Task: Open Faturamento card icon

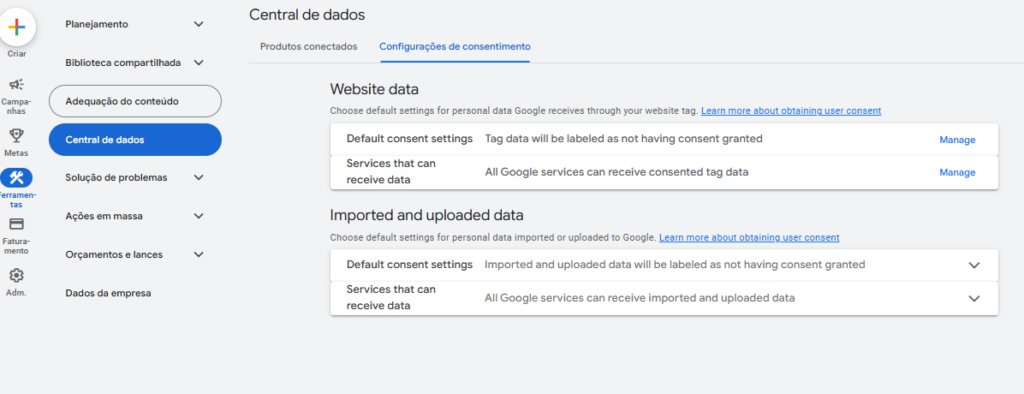Action: (16, 224)
